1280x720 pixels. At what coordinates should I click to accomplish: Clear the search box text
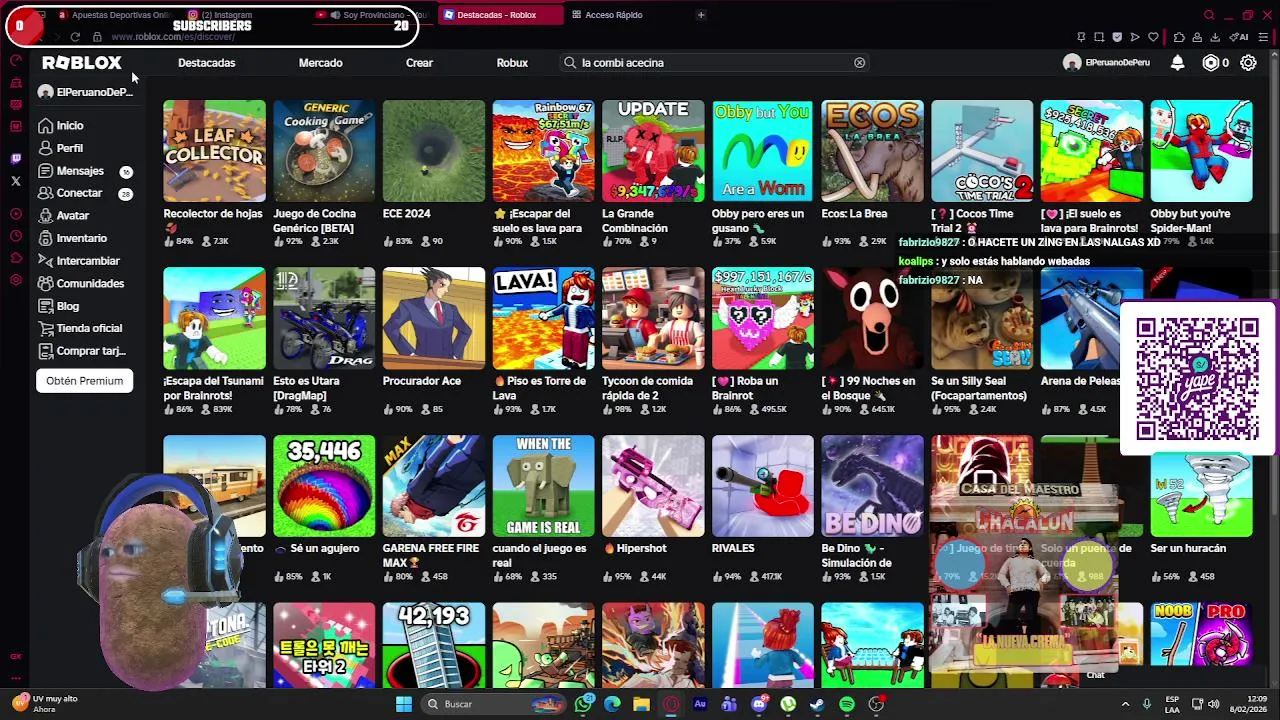(859, 63)
